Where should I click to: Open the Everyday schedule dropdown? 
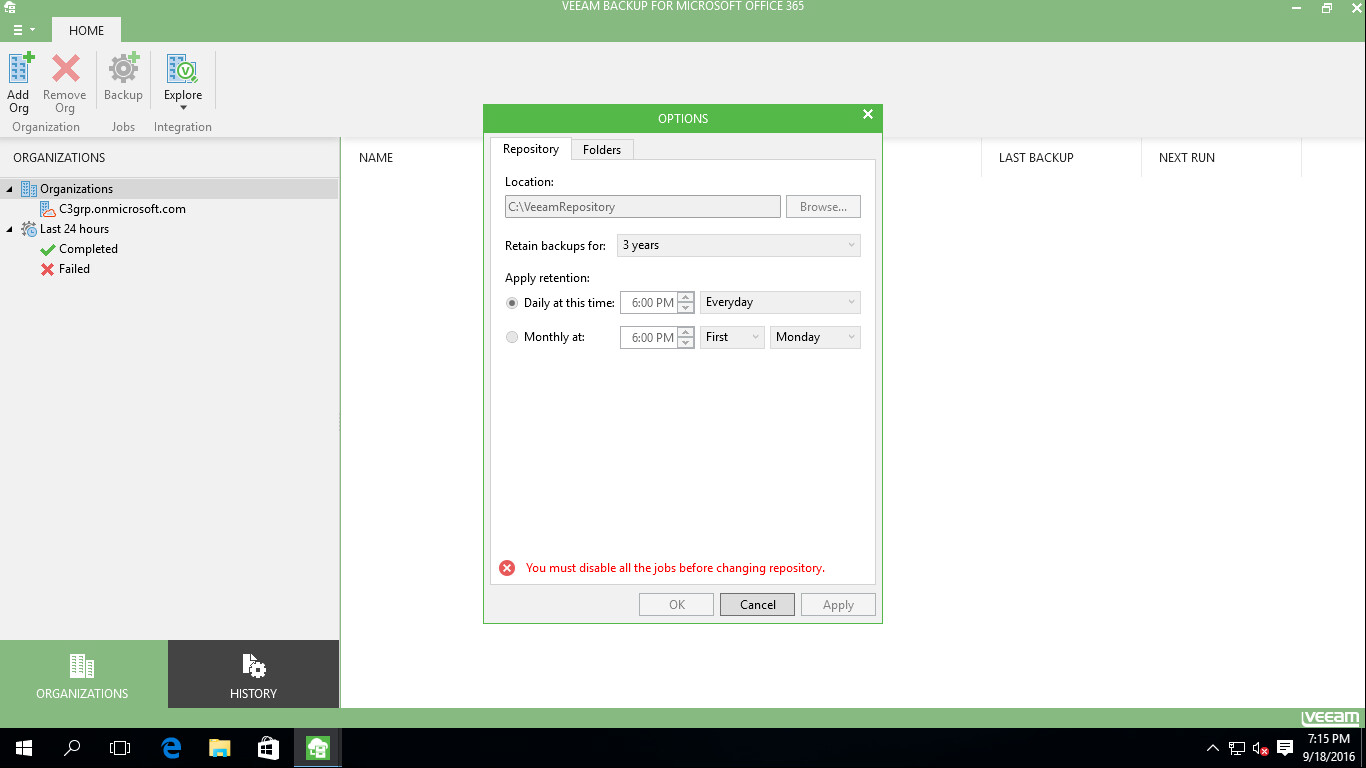(780, 302)
